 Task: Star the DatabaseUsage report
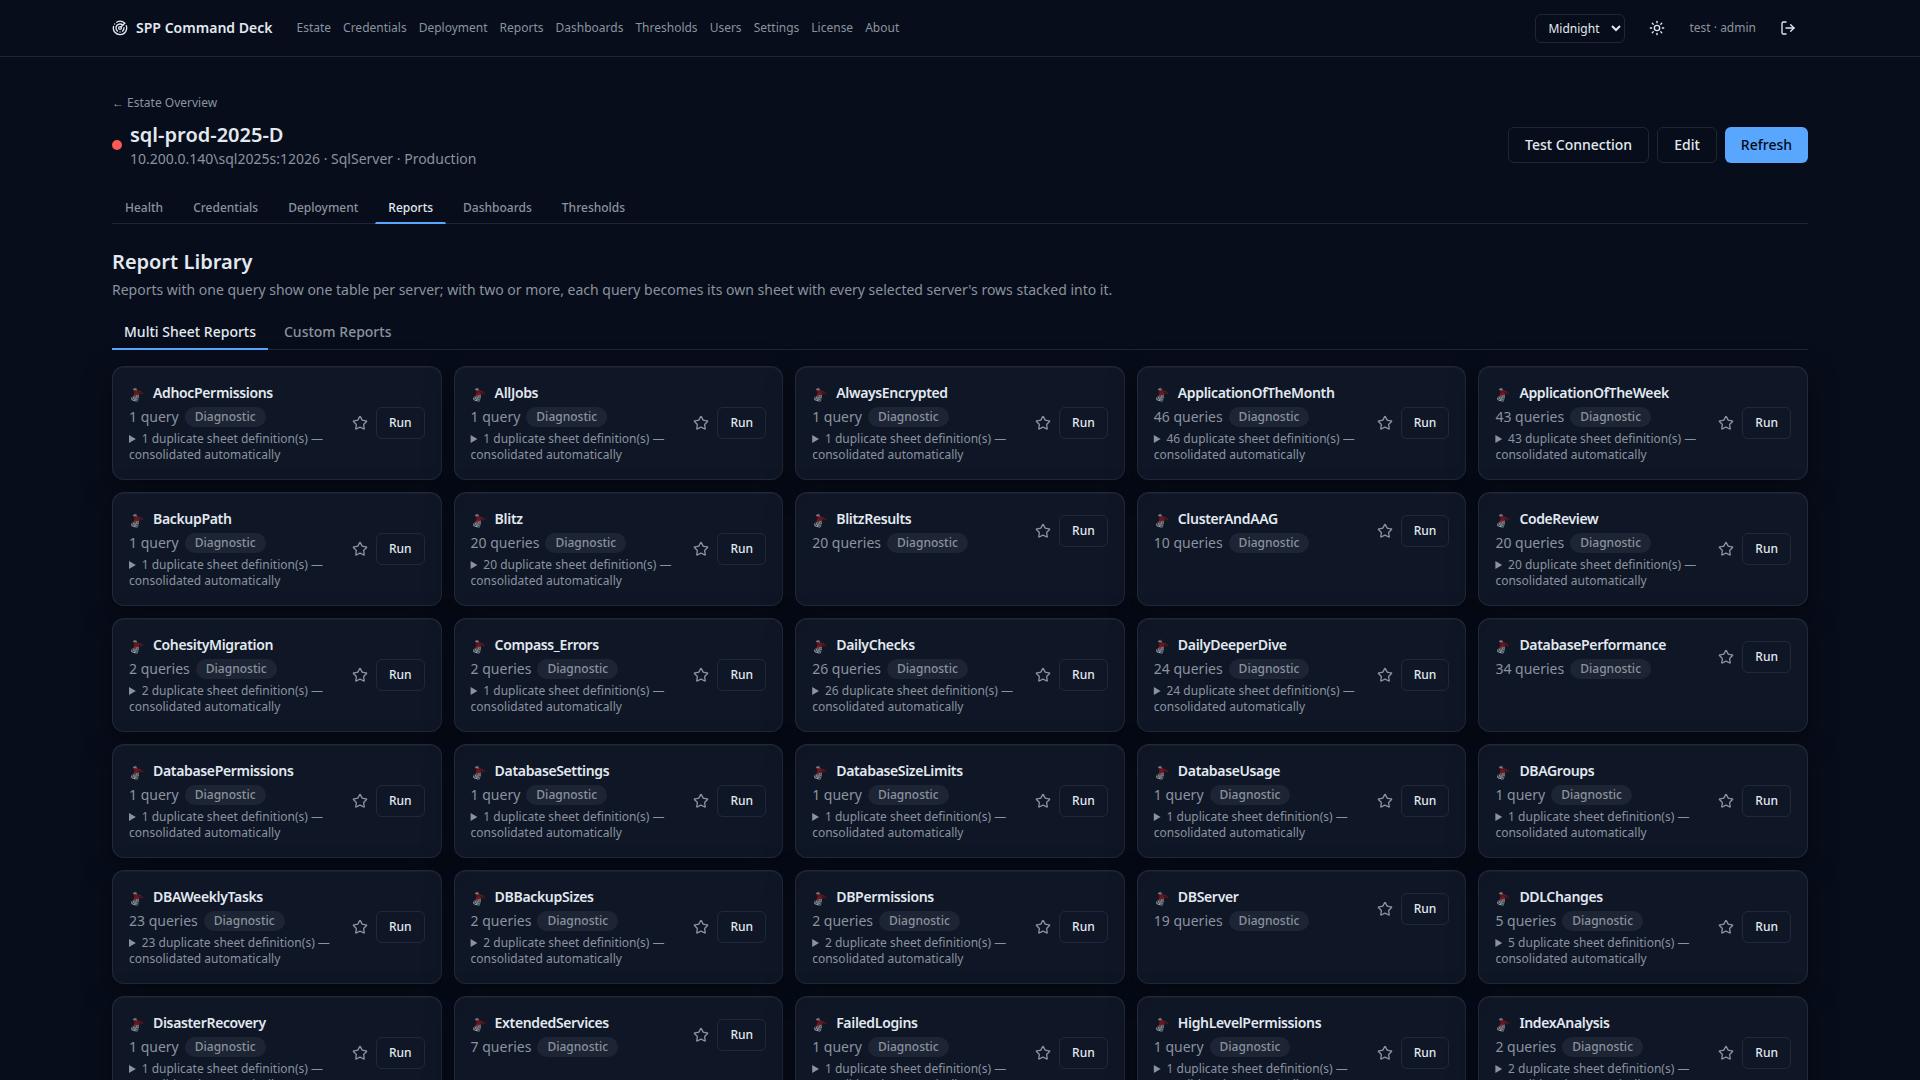click(1385, 801)
